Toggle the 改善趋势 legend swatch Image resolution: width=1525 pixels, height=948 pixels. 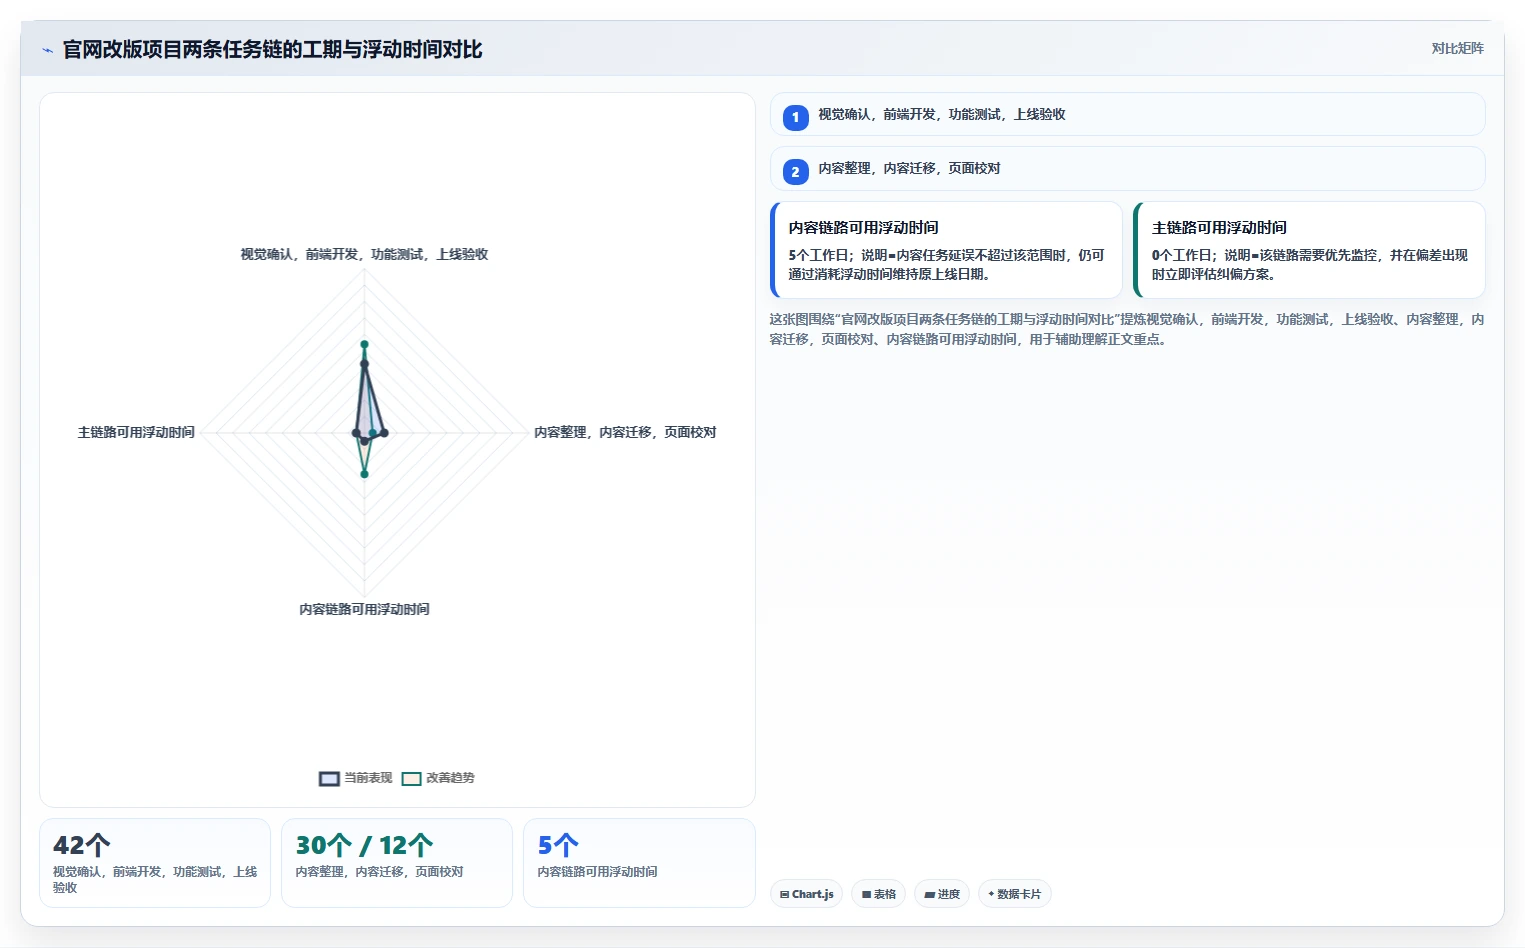click(411, 779)
